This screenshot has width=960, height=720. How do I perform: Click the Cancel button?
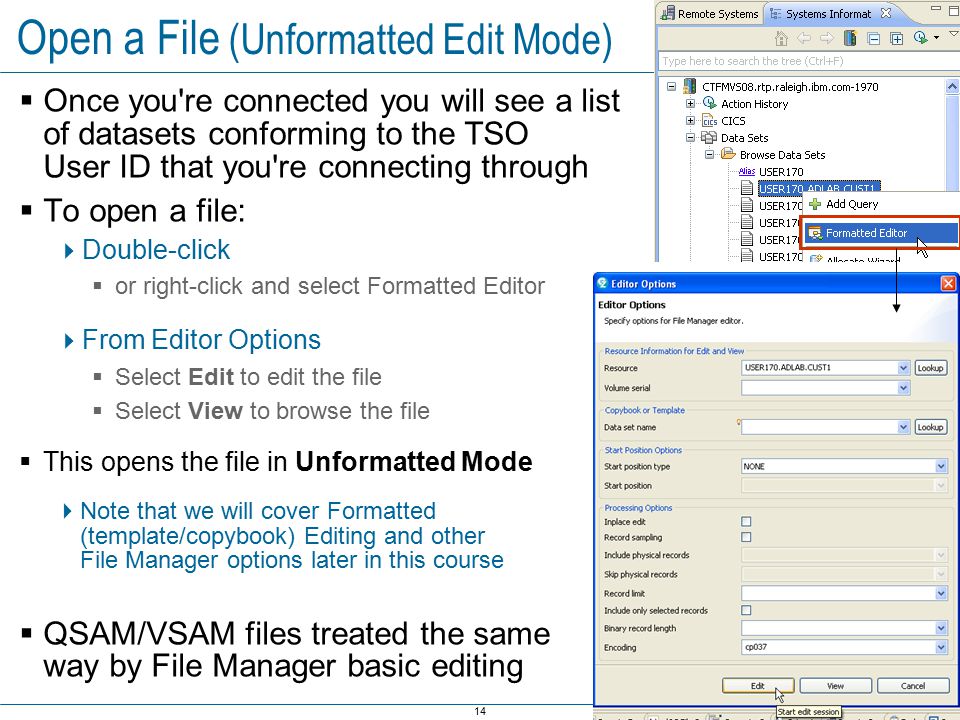point(912,686)
